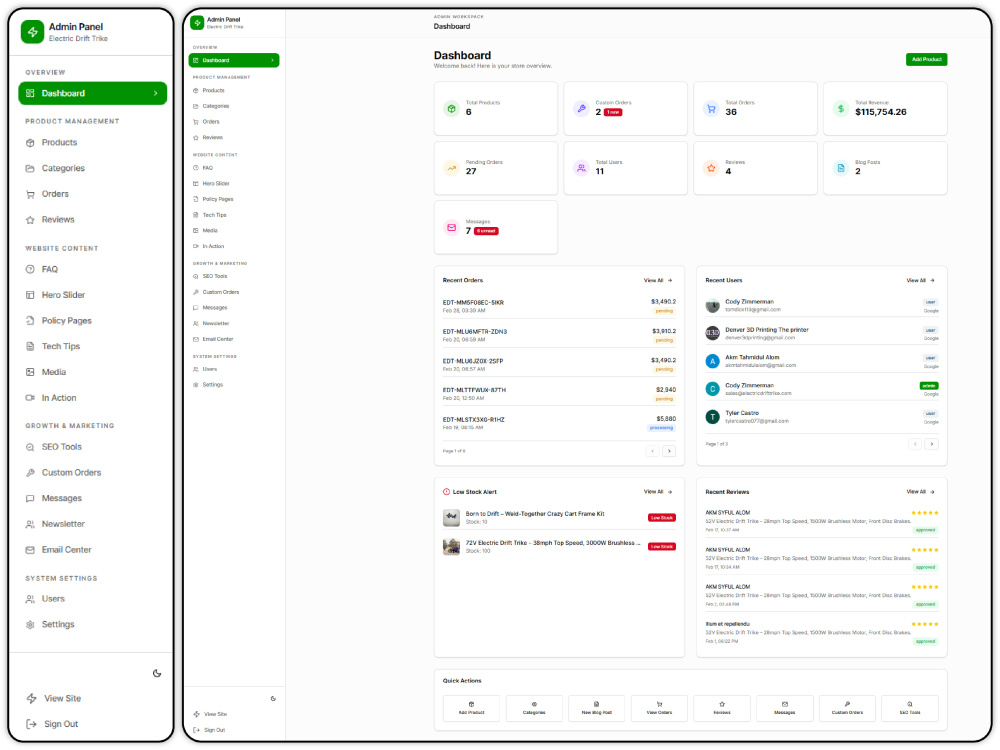Image resolution: width=1000 pixels, height=750 pixels.
Task: Click the green box icon on Total Products card
Action: tap(452, 109)
